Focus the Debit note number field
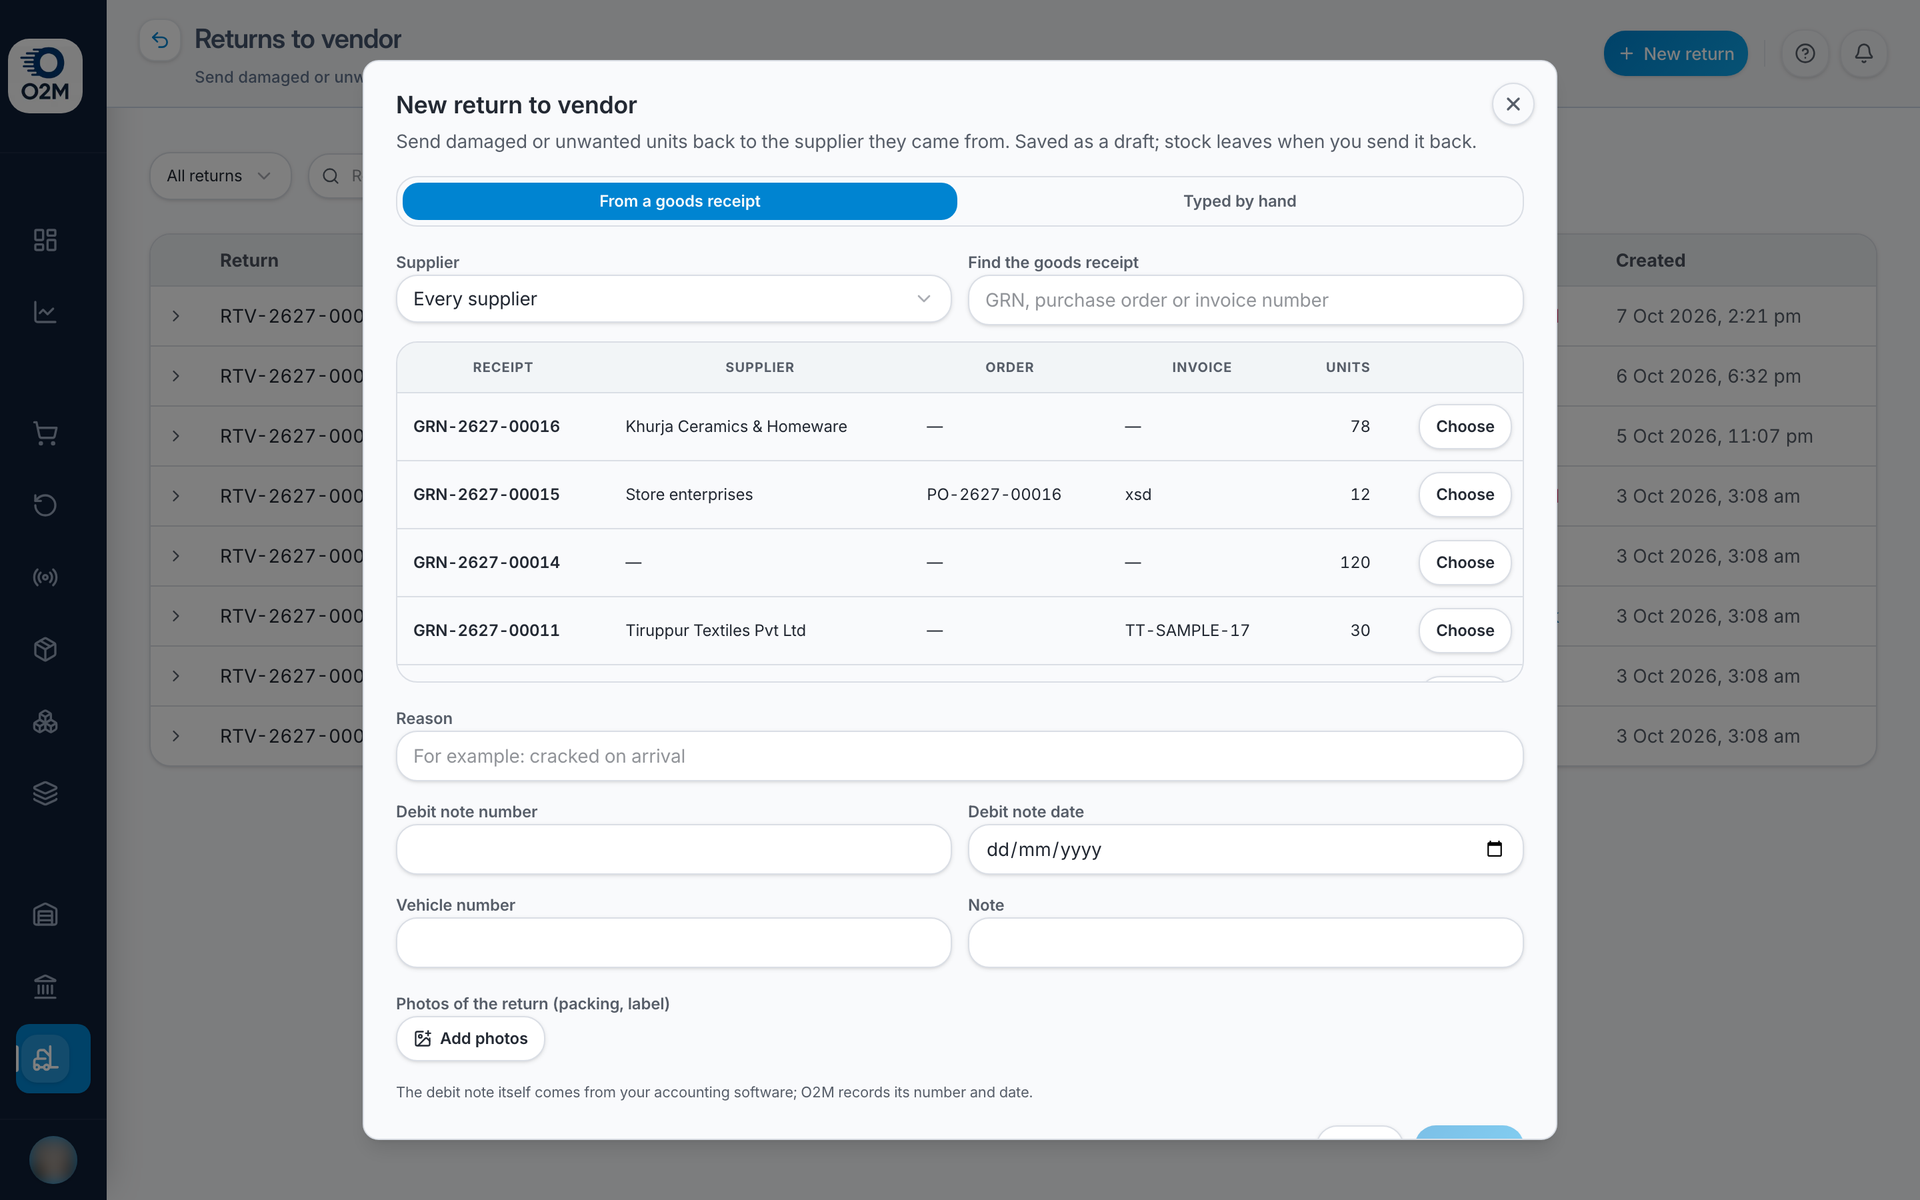 click(674, 849)
